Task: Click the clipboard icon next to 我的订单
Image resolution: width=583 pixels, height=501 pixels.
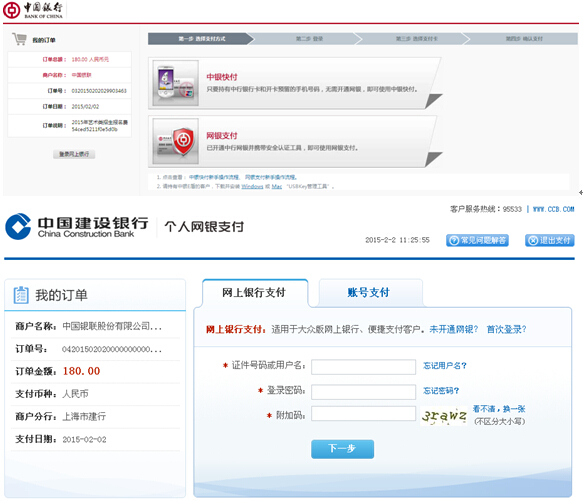Action: point(21,295)
